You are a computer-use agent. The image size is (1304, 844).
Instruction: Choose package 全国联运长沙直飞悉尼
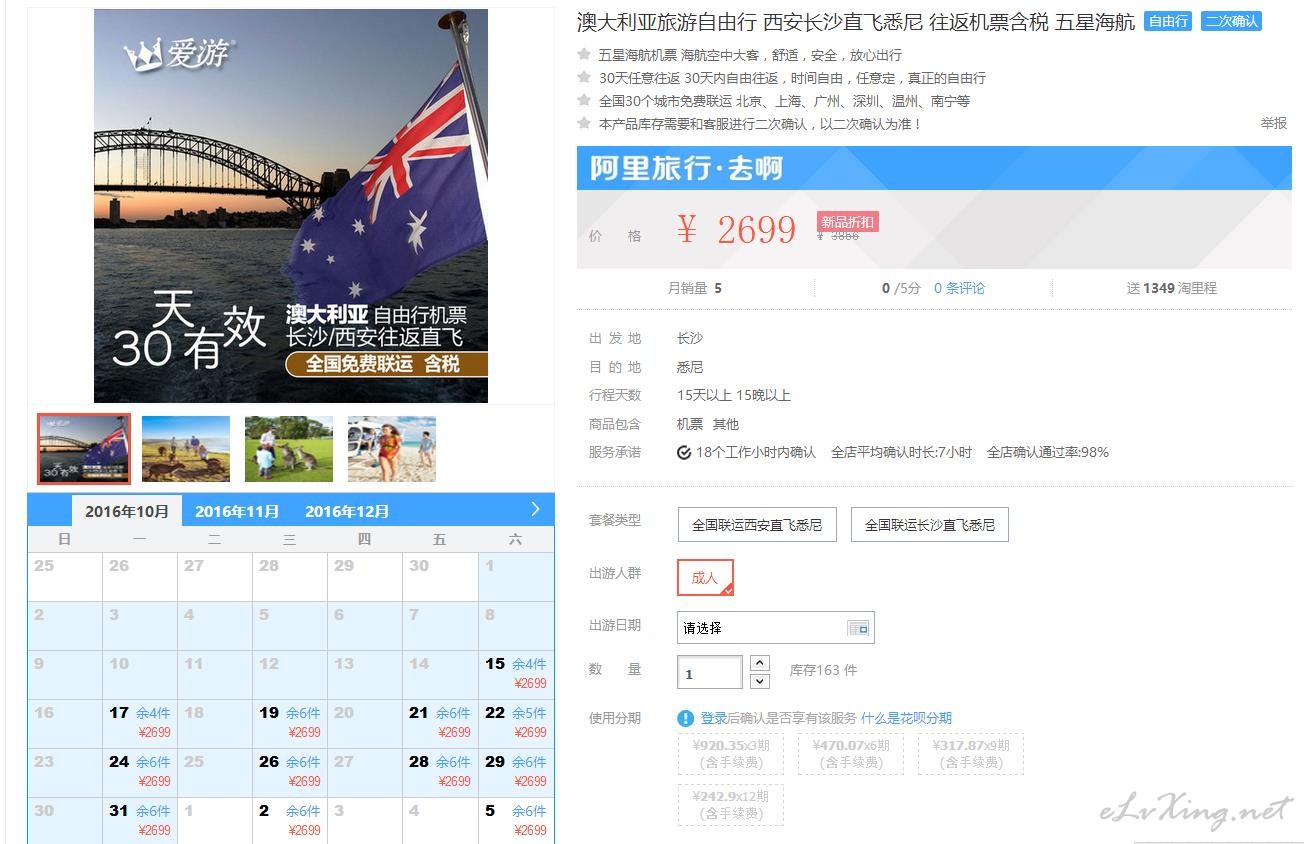point(930,525)
